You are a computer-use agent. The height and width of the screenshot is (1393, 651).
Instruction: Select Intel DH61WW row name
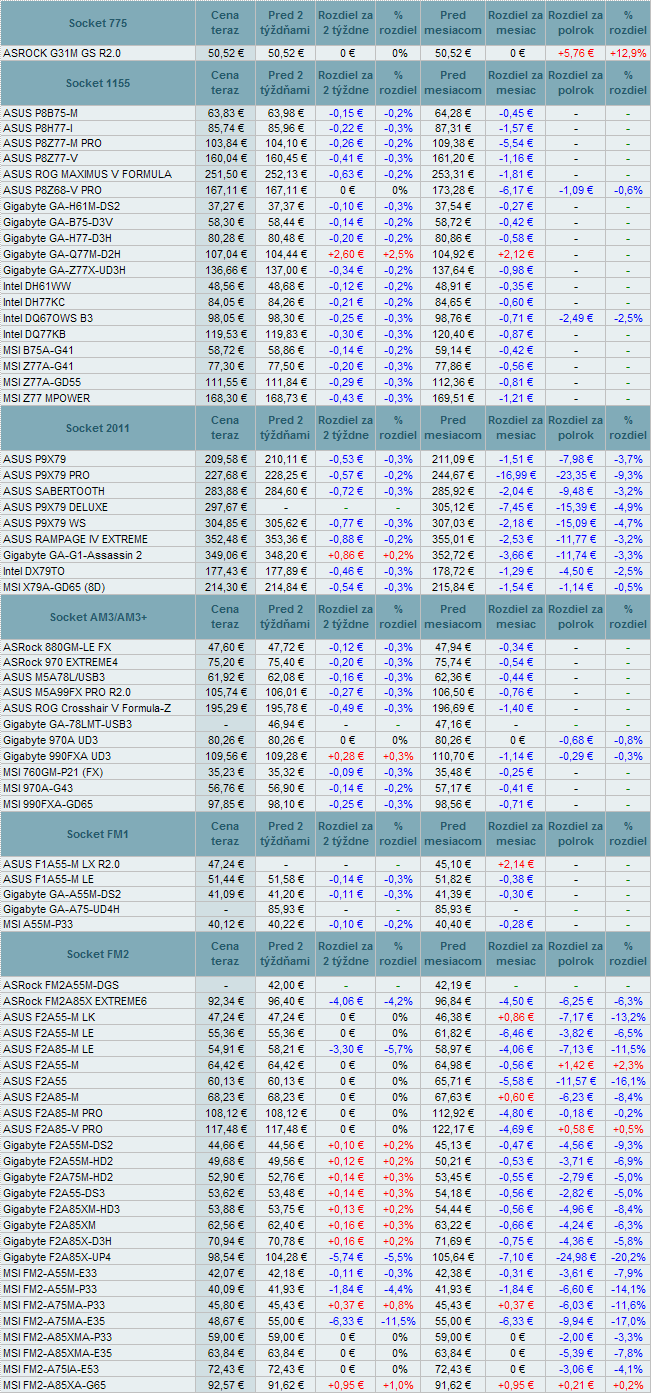[x=36, y=286]
